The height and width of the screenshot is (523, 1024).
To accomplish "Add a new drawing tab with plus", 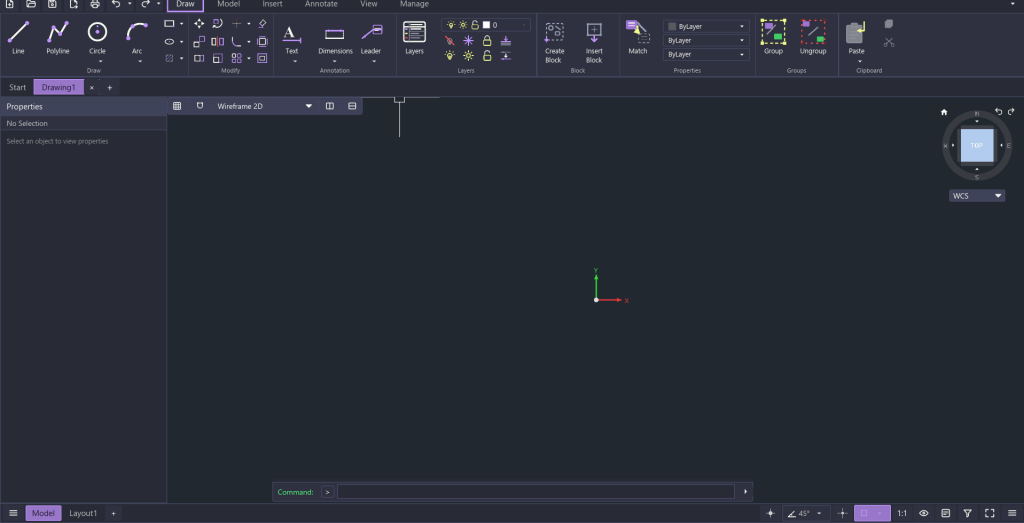I will pyautogui.click(x=110, y=87).
